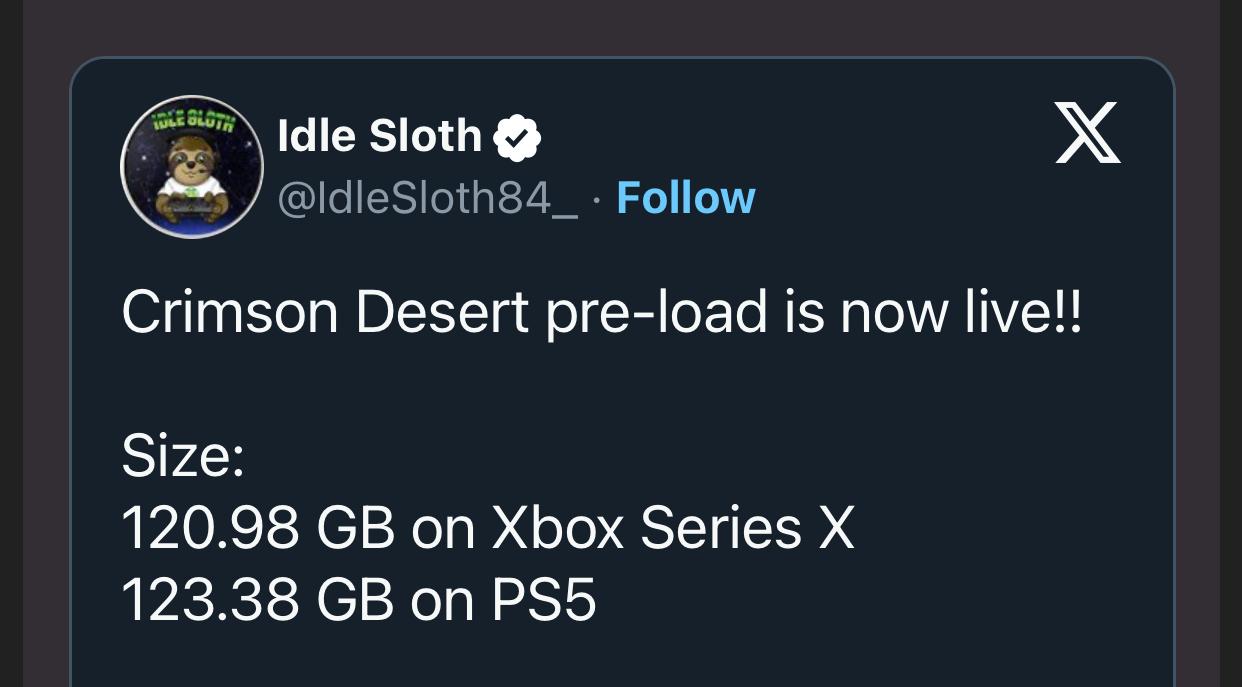Image resolution: width=1242 pixels, height=687 pixels.
Task: Click the 'Size:' label in tweet
Action: (183, 457)
